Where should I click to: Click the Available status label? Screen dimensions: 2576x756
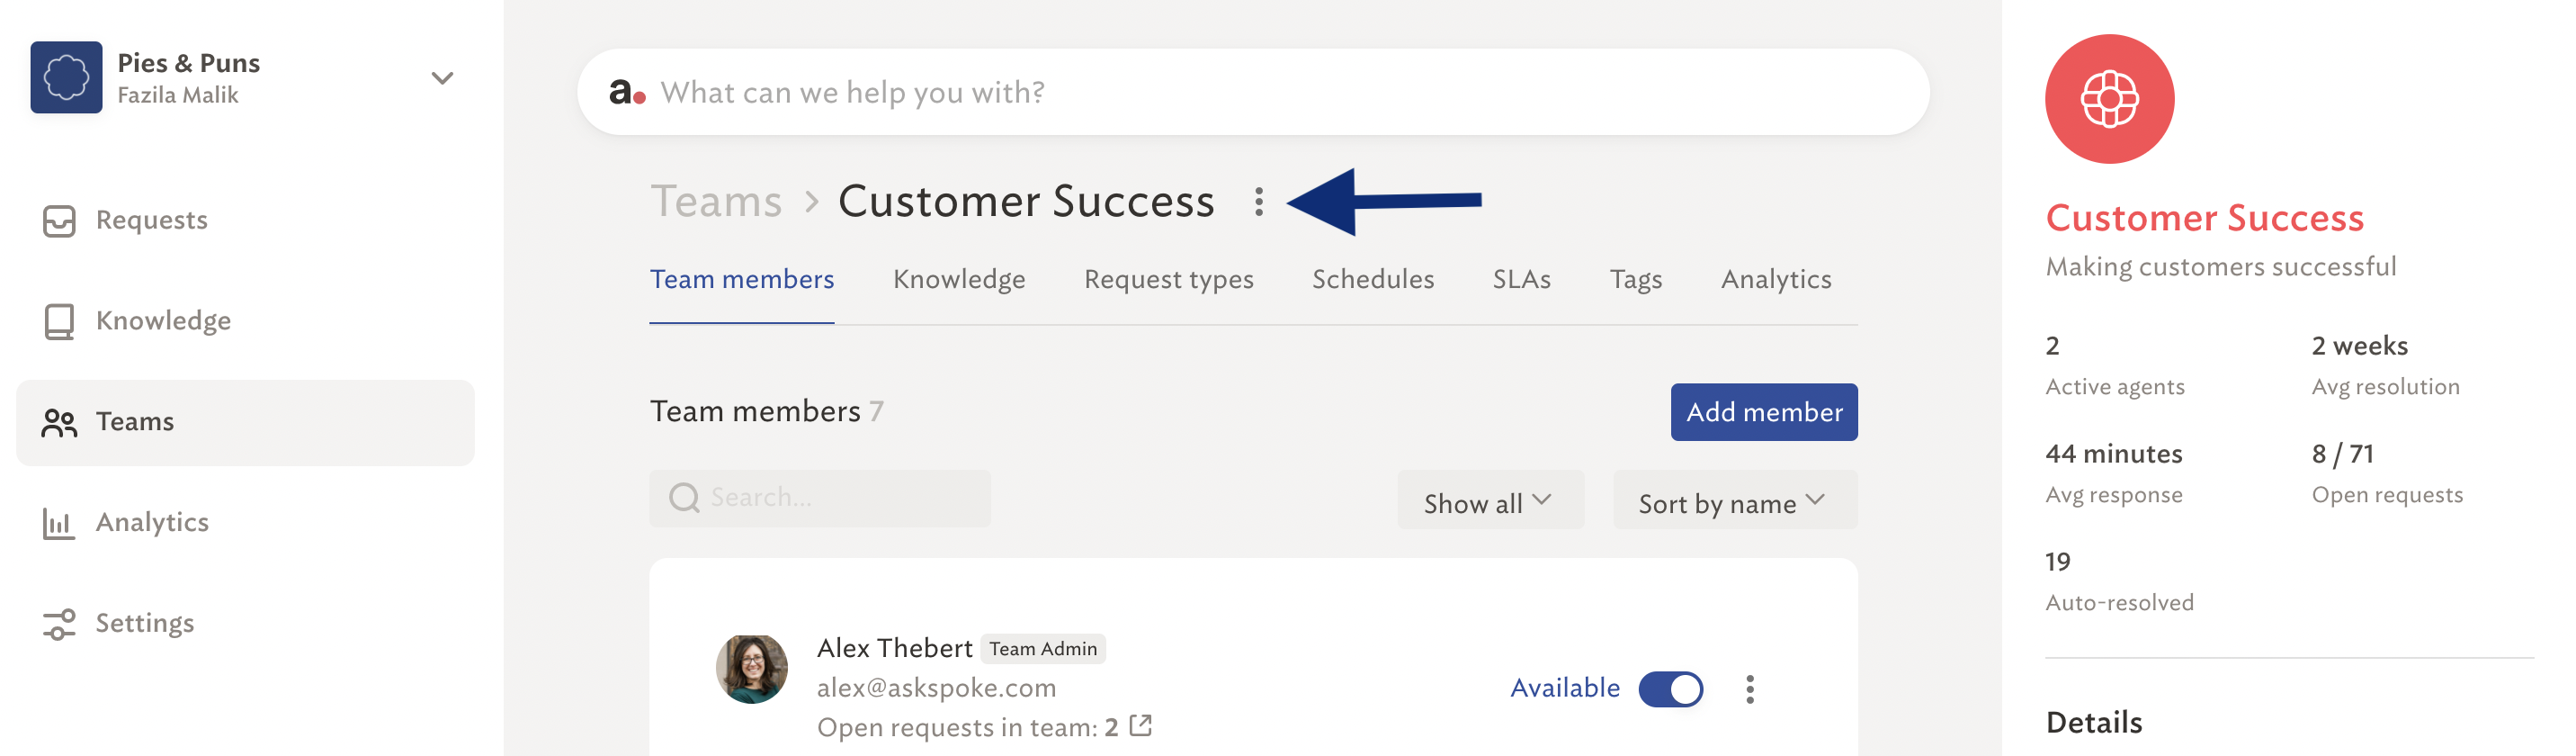[x=1564, y=688]
